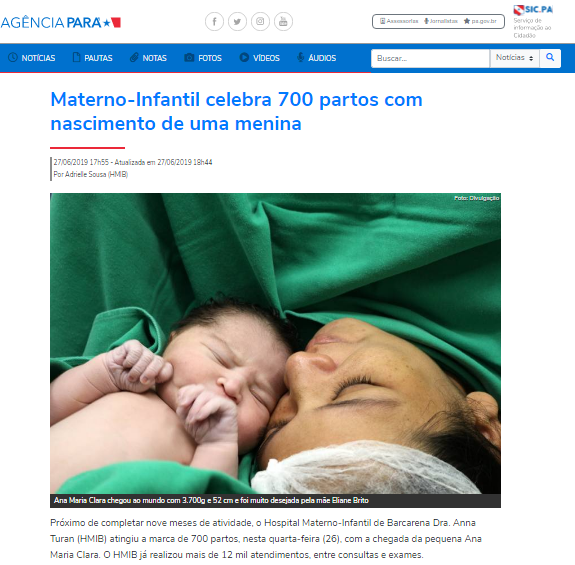575x565 pixels.
Task: Click the search magnifier button
Action: (x=550, y=58)
